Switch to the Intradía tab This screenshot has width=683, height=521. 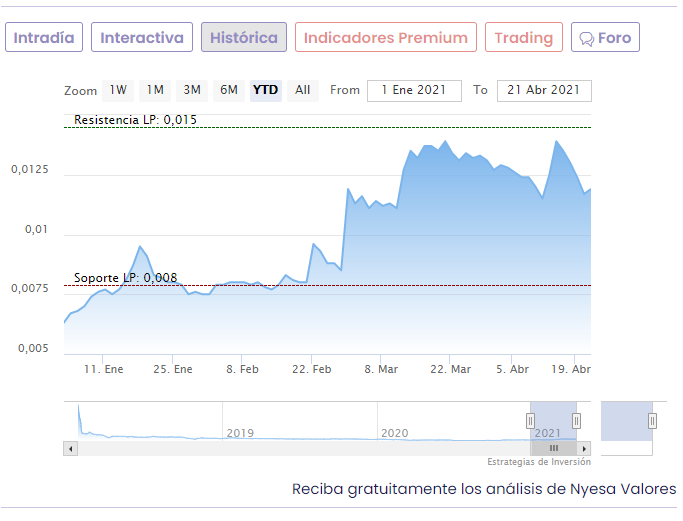pyautogui.click(x=44, y=37)
